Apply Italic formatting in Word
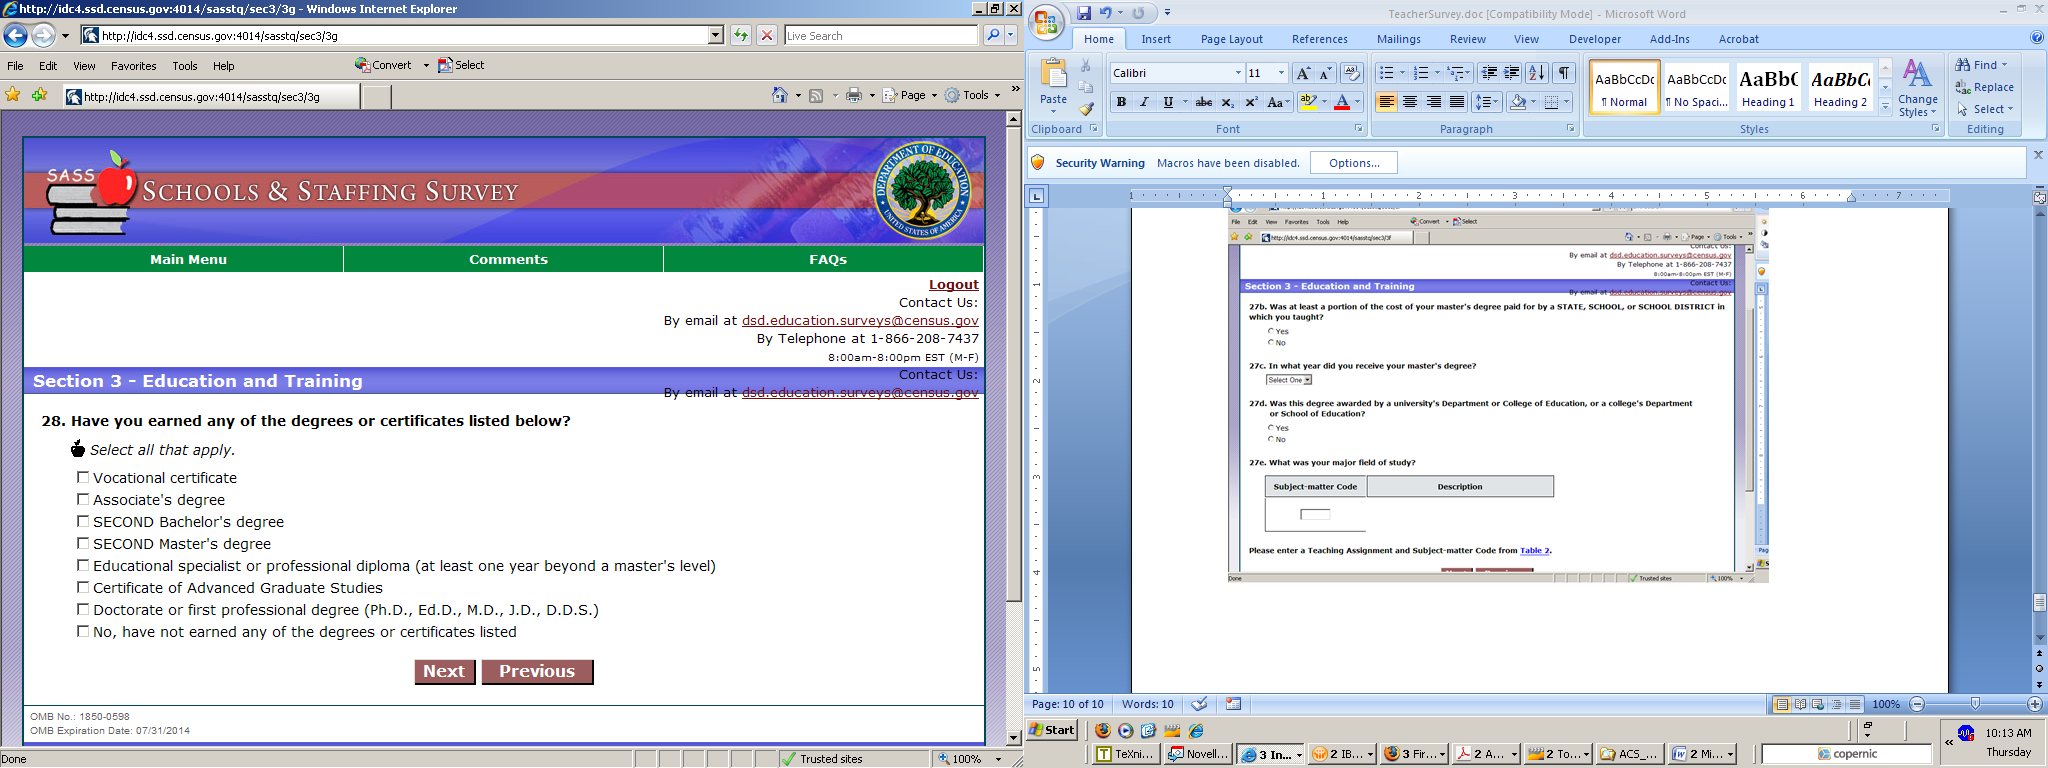2048x768 pixels. click(1144, 102)
